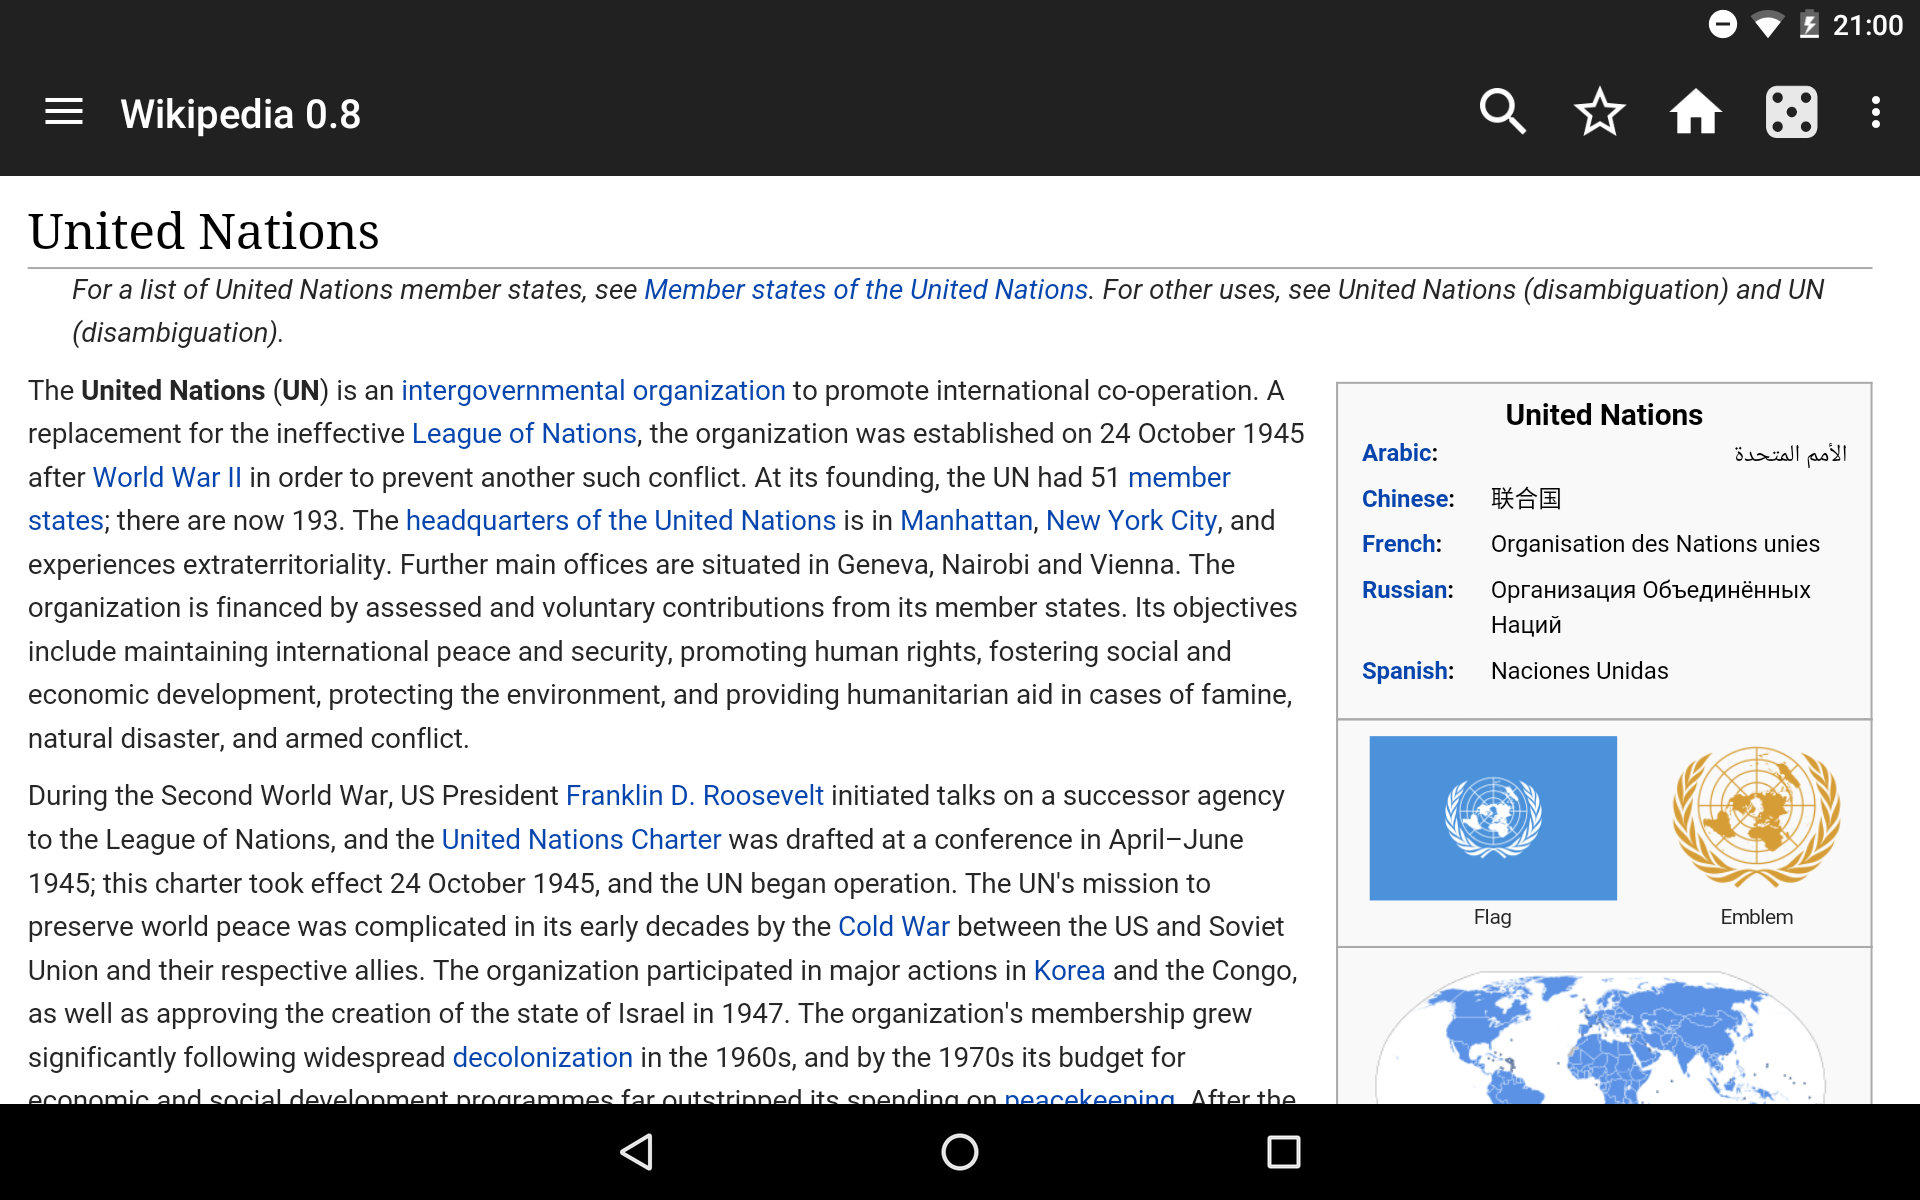This screenshot has height=1200, width=1920.
Task: Go to home page icon
Action: (x=1695, y=112)
